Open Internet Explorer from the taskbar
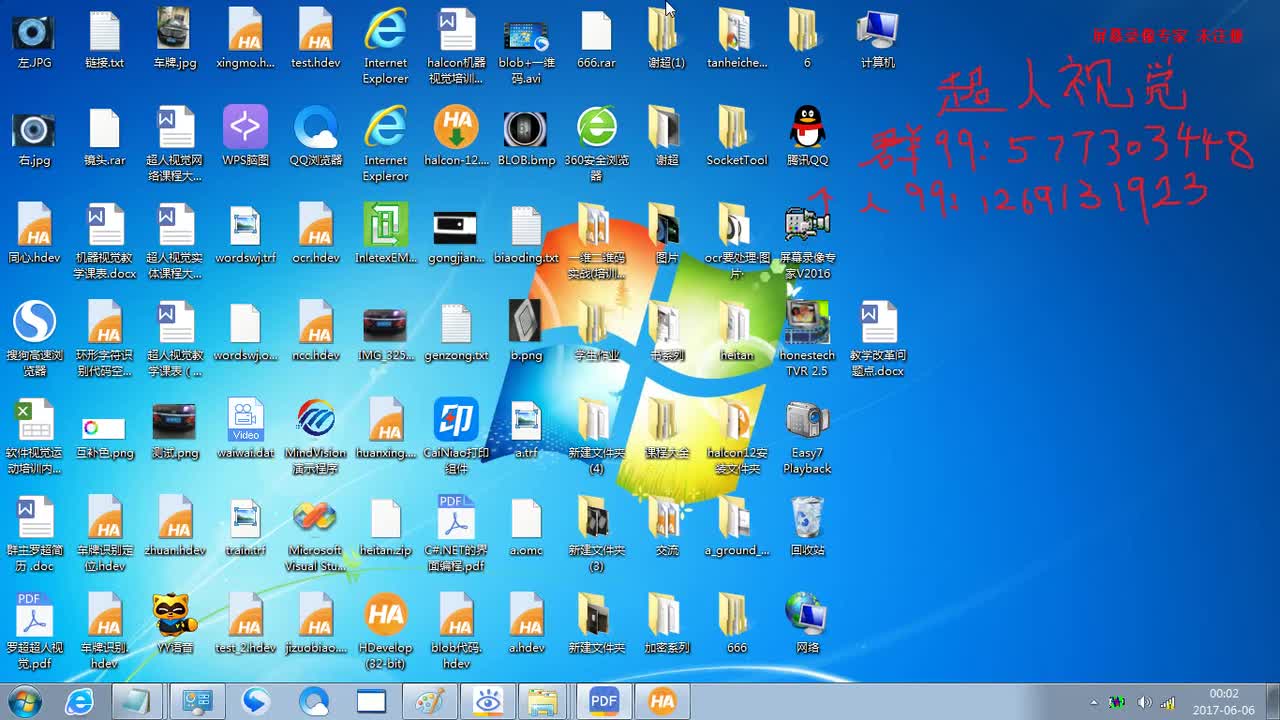This screenshot has height=720, width=1280. pyautogui.click(x=80, y=702)
